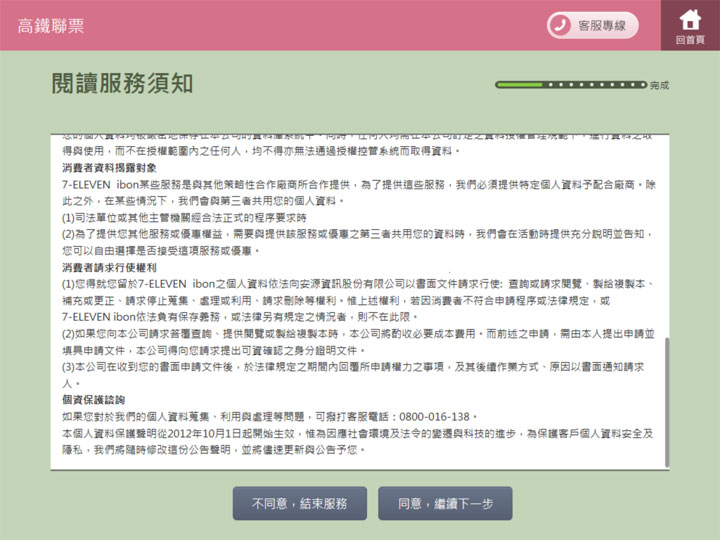Click the dotted unfilled part of progress bar
The image size is (720, 540).
pos(598,85)
